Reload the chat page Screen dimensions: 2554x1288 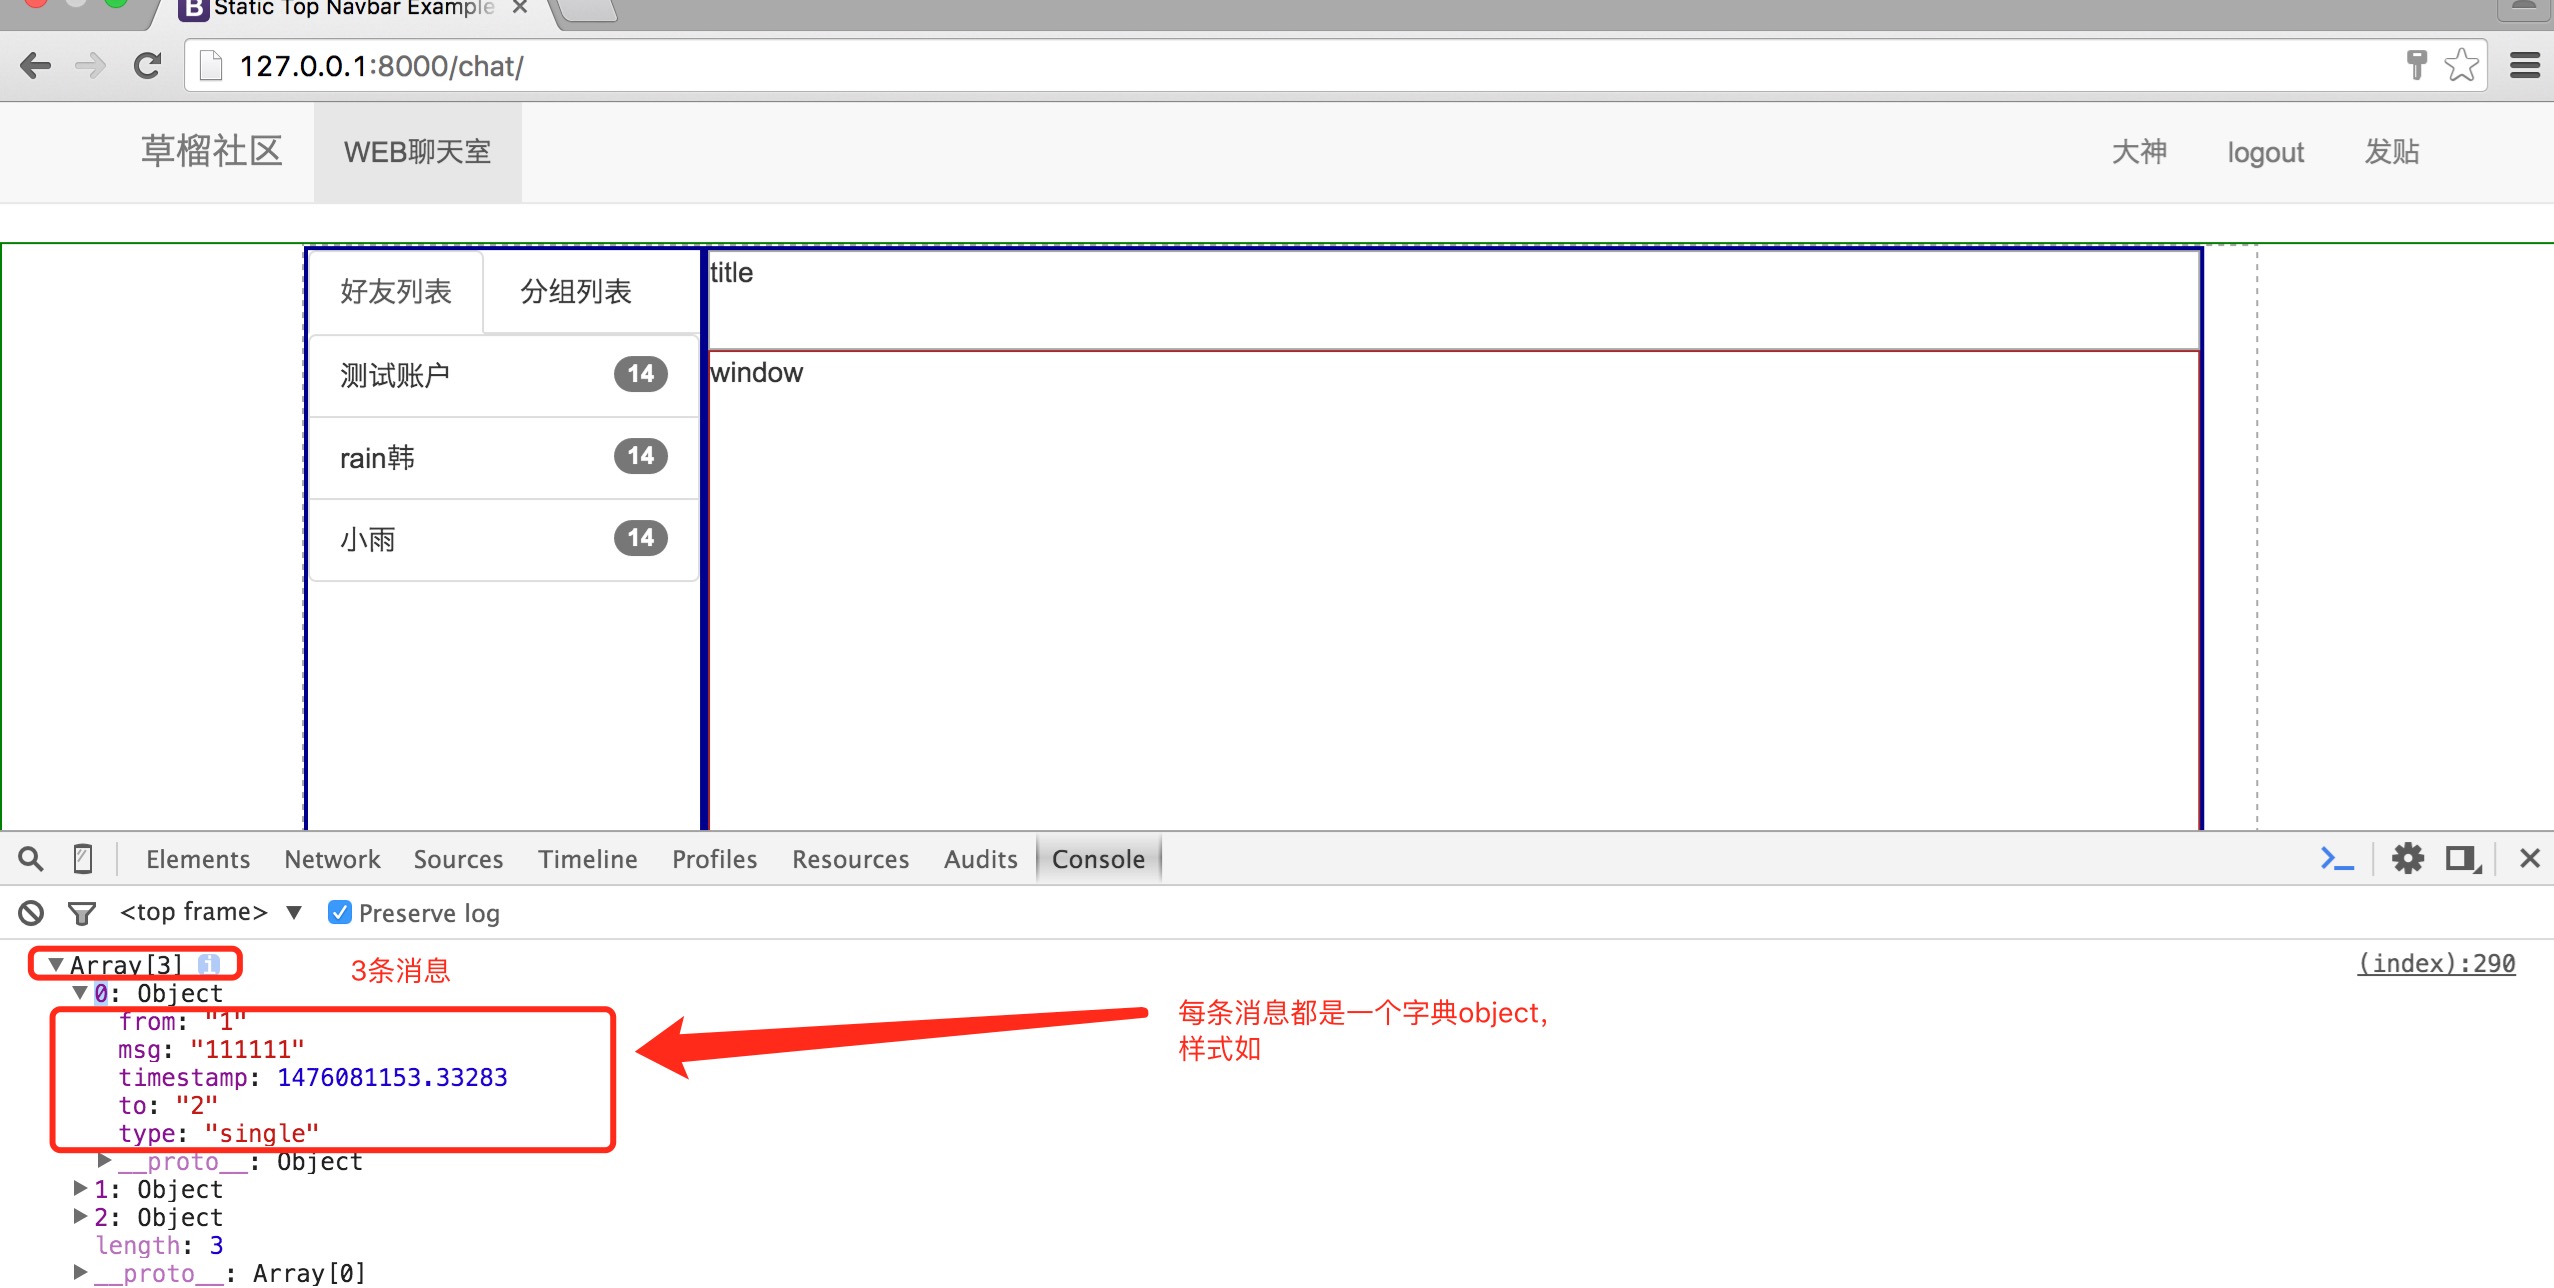(147, 66)
